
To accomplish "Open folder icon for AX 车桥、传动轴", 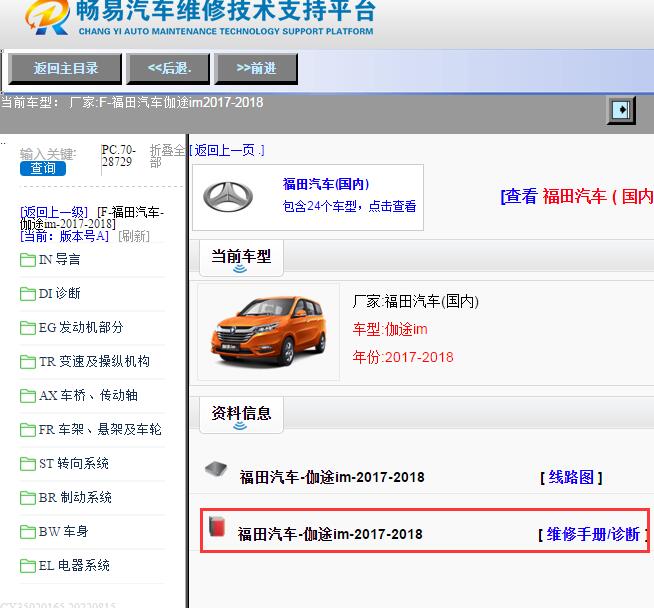I will pos(28,396).
